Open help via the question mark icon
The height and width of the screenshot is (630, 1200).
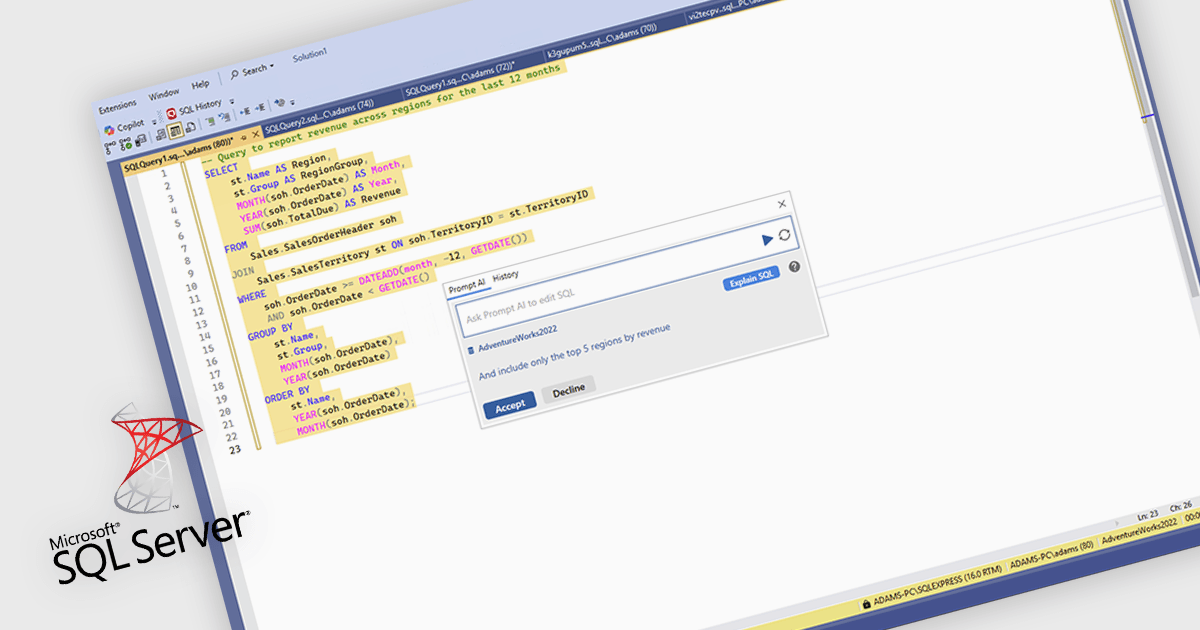coord(794,267)
